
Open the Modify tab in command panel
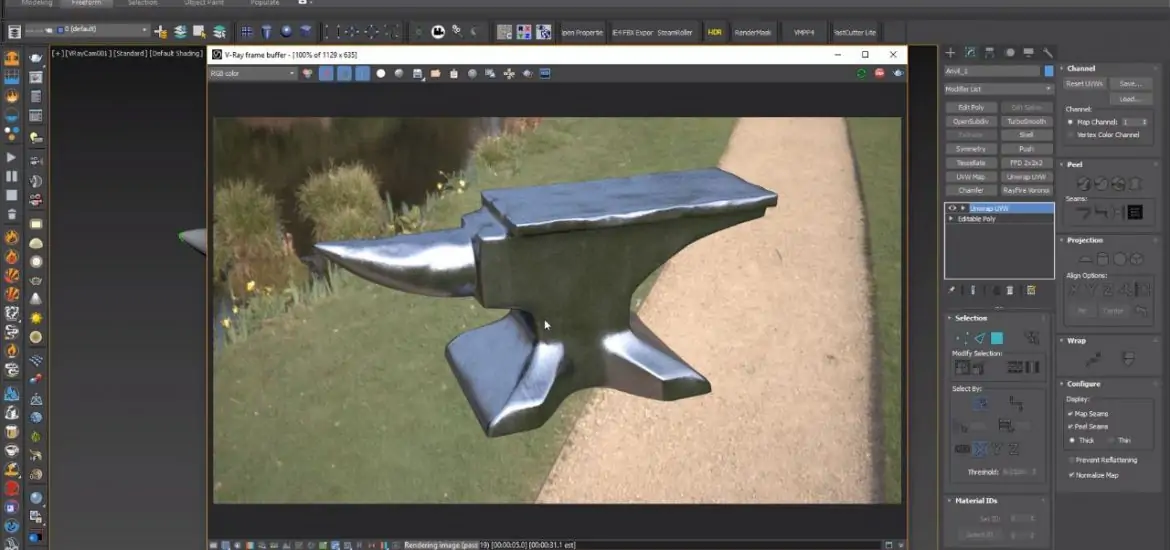pos(970,52)
